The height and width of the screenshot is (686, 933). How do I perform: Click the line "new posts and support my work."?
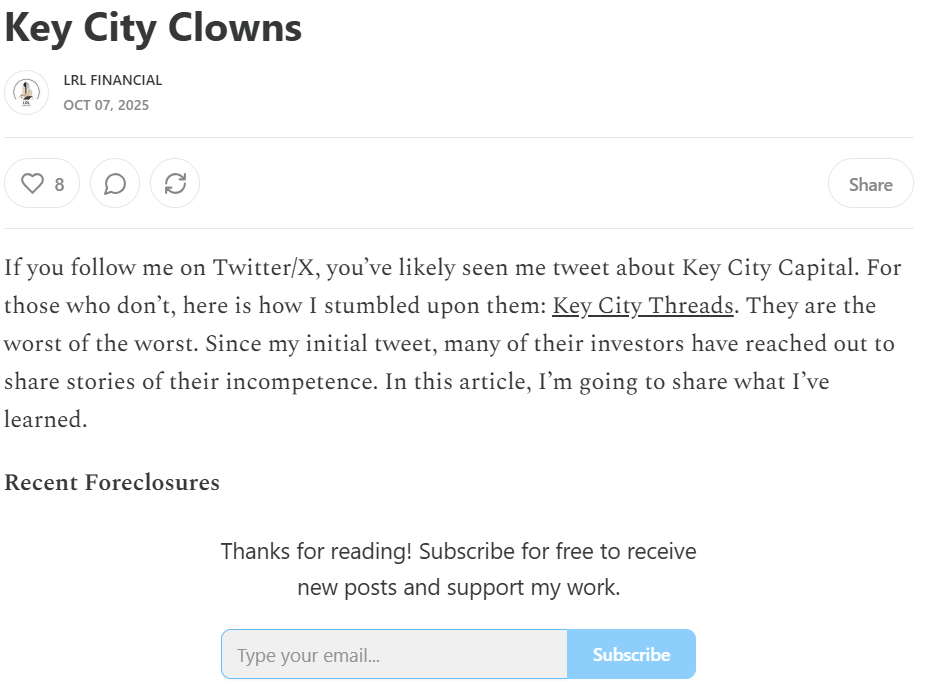[458, 587]
